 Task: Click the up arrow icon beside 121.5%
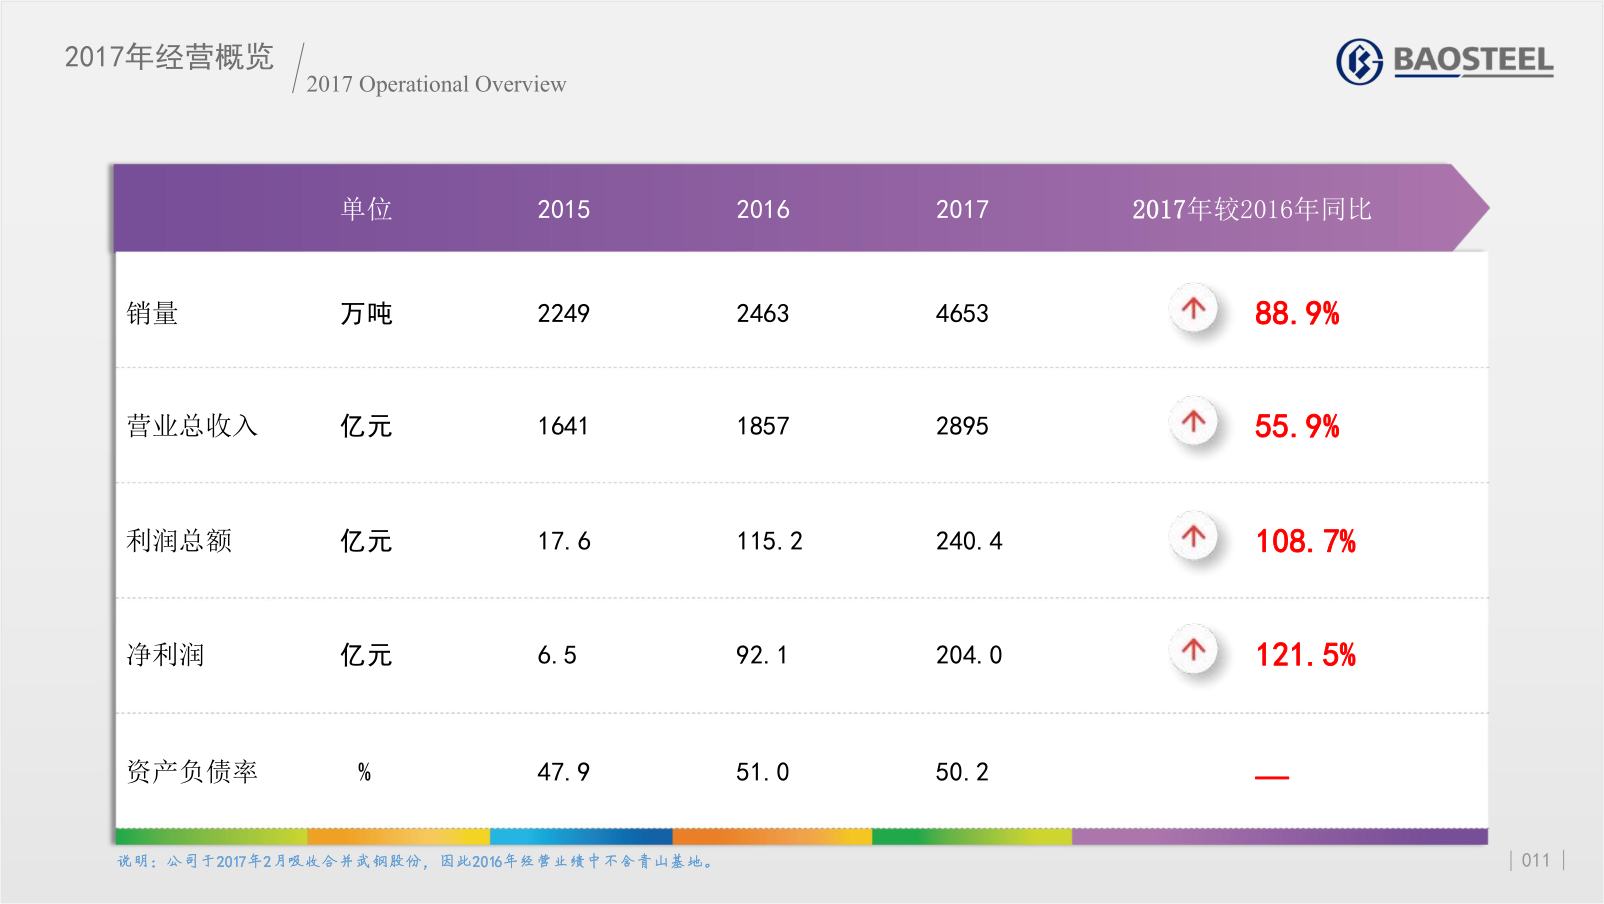tap(1193, 651)
